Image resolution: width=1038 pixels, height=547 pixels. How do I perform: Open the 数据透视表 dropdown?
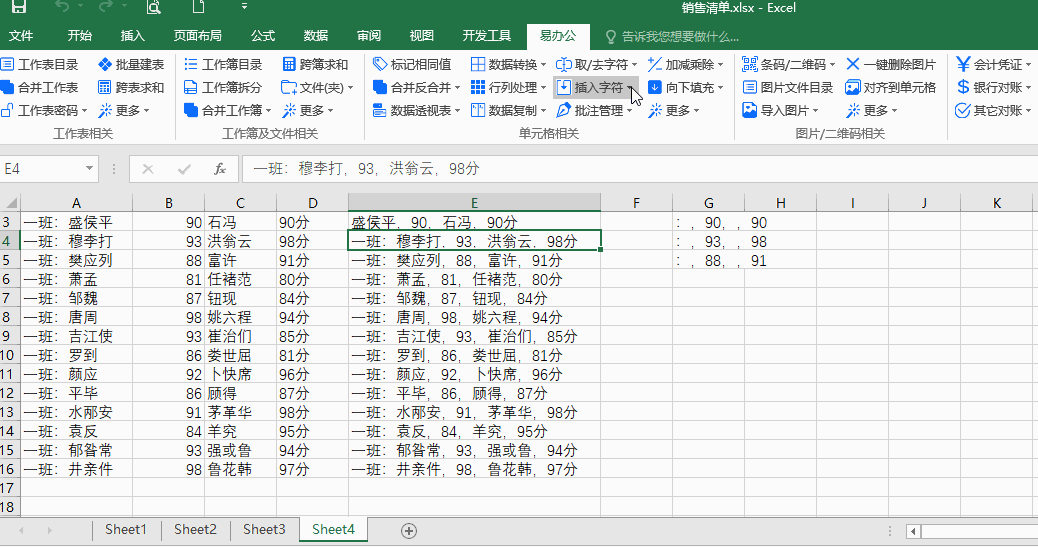click(416, 111)
